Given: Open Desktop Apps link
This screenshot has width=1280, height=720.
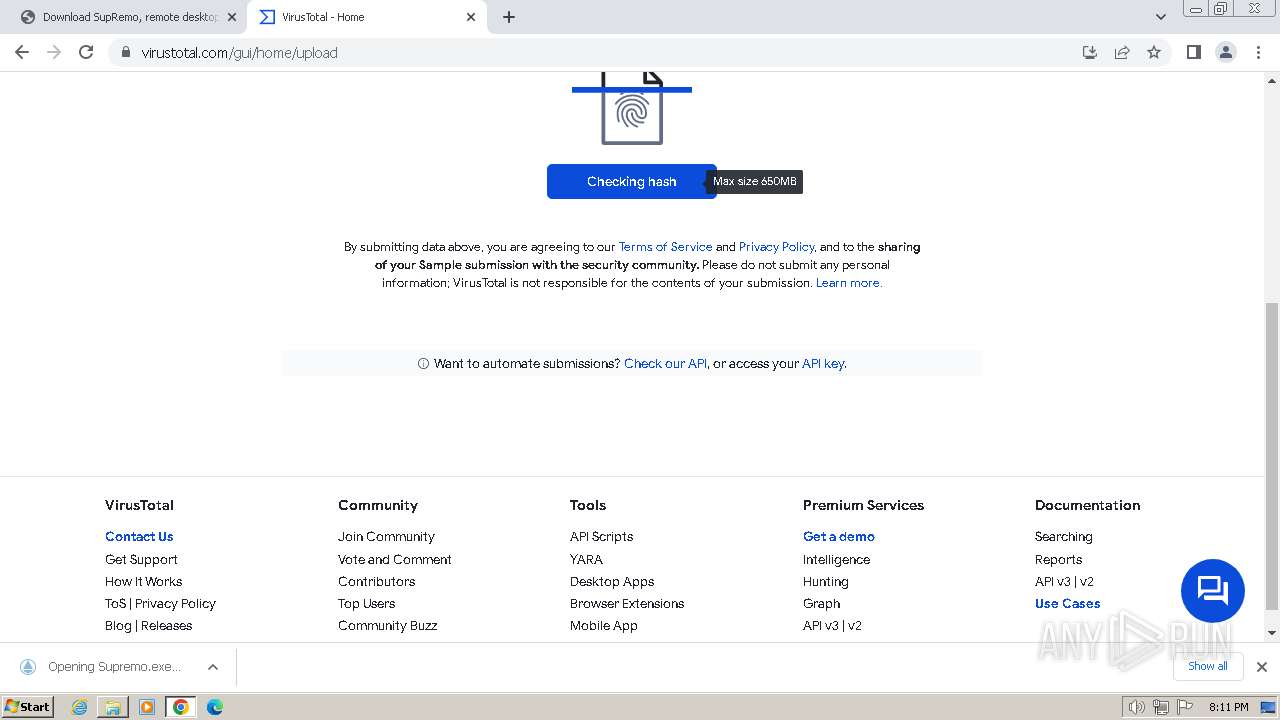Looking at the screenshot, I should [x=612, y=582].
